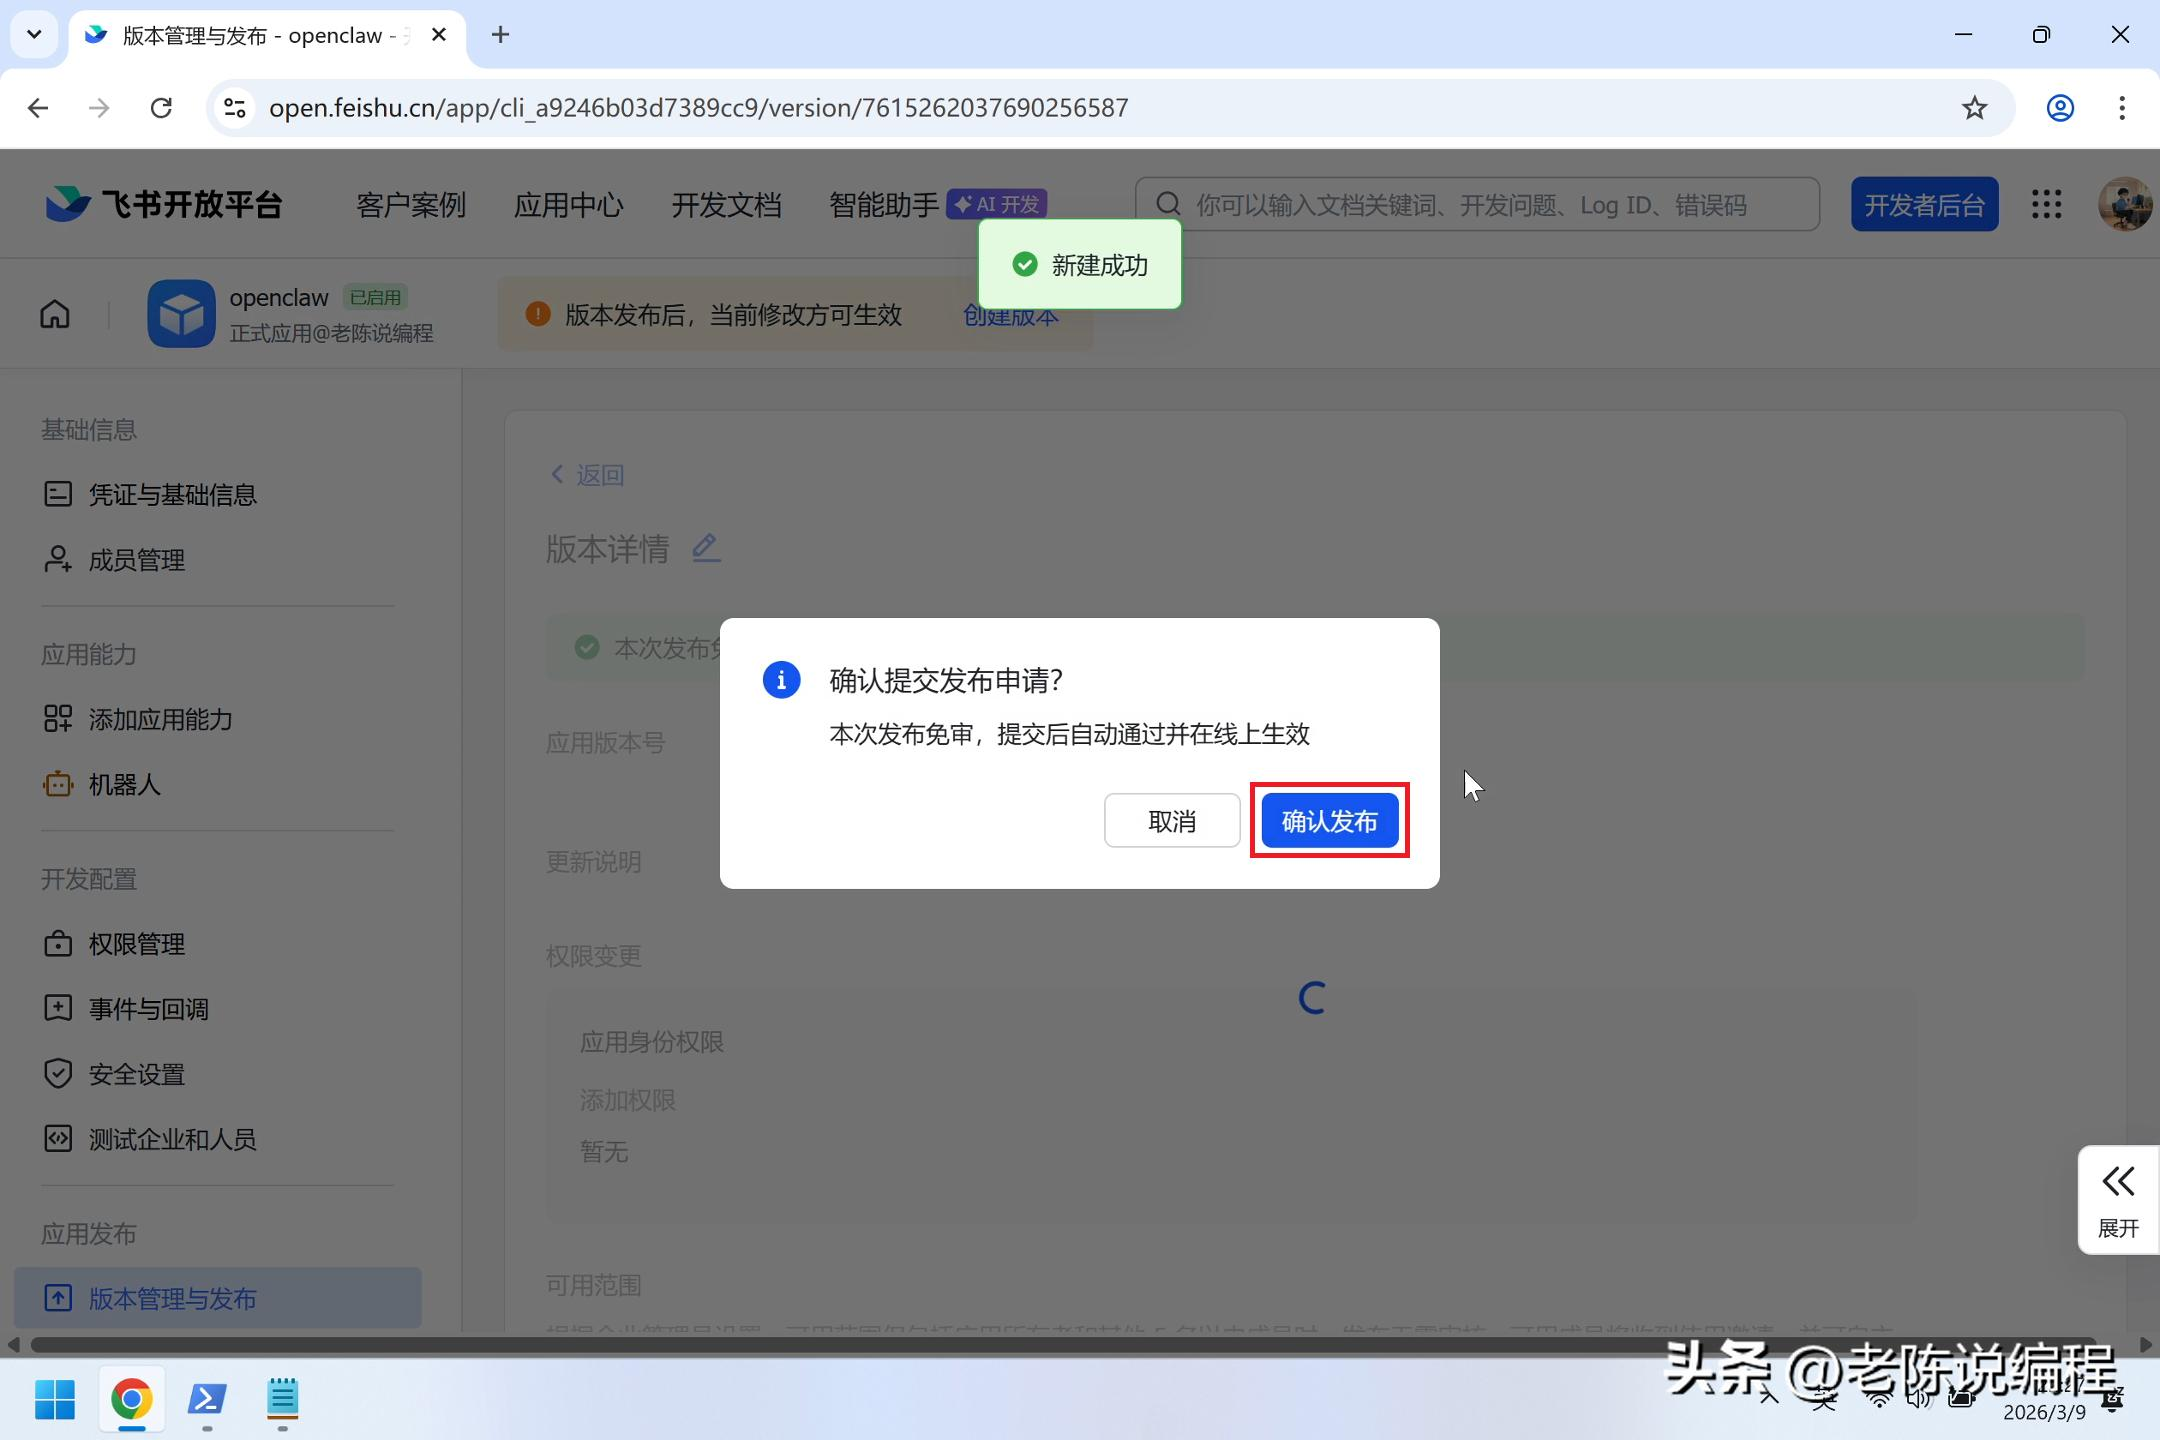Click the user avatar in top right
Screen dimensions: 2160x1440
2124,204
